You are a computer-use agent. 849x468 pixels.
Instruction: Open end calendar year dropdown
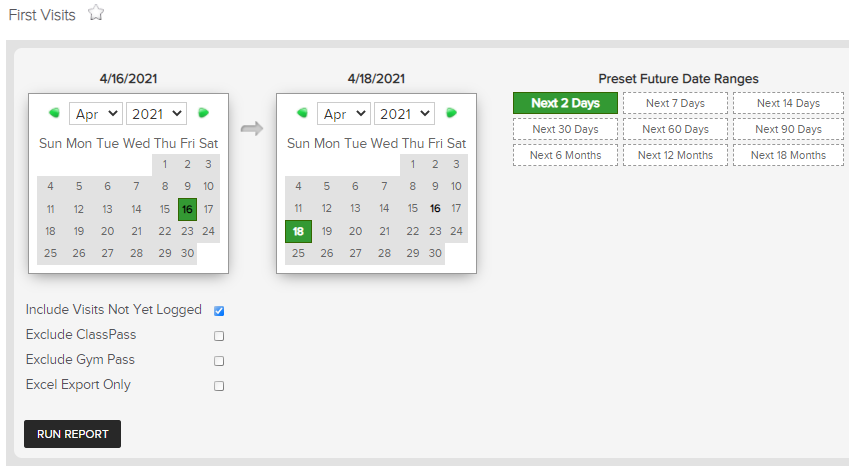pyautogui.click(x=404, y=114)
